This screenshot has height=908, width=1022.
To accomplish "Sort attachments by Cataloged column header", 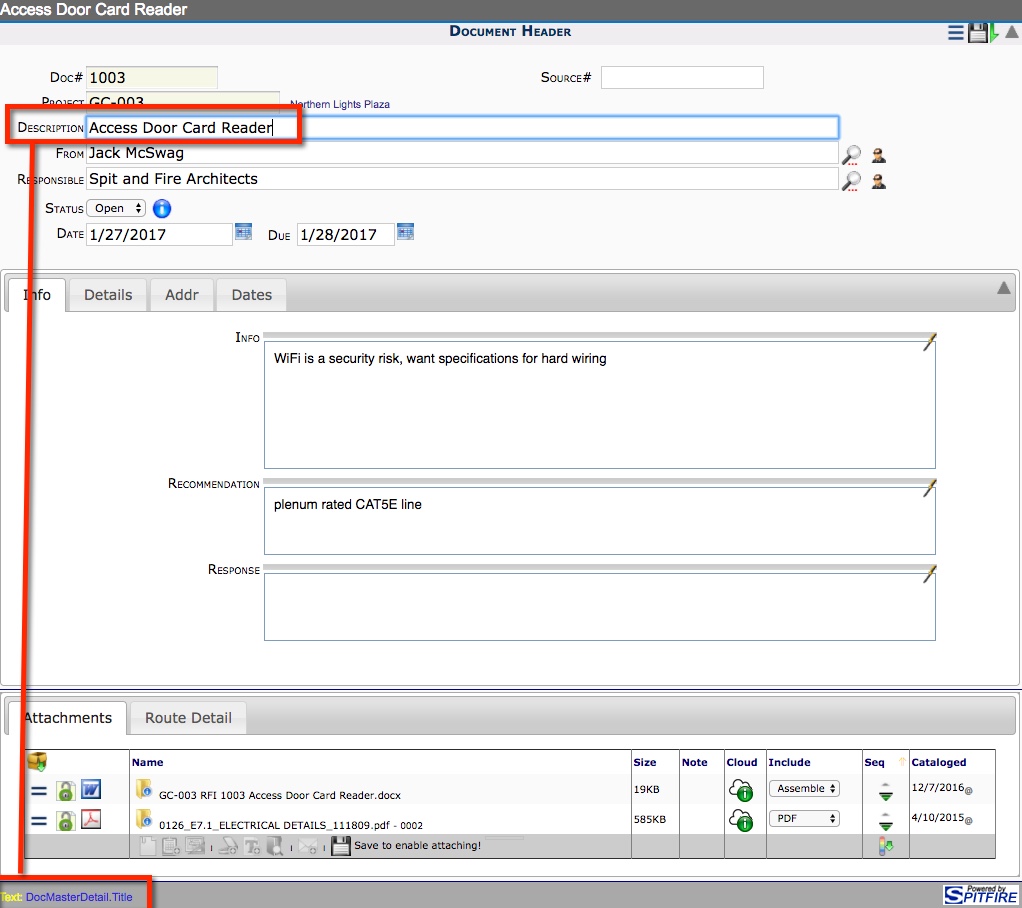I will click(939, 762).
